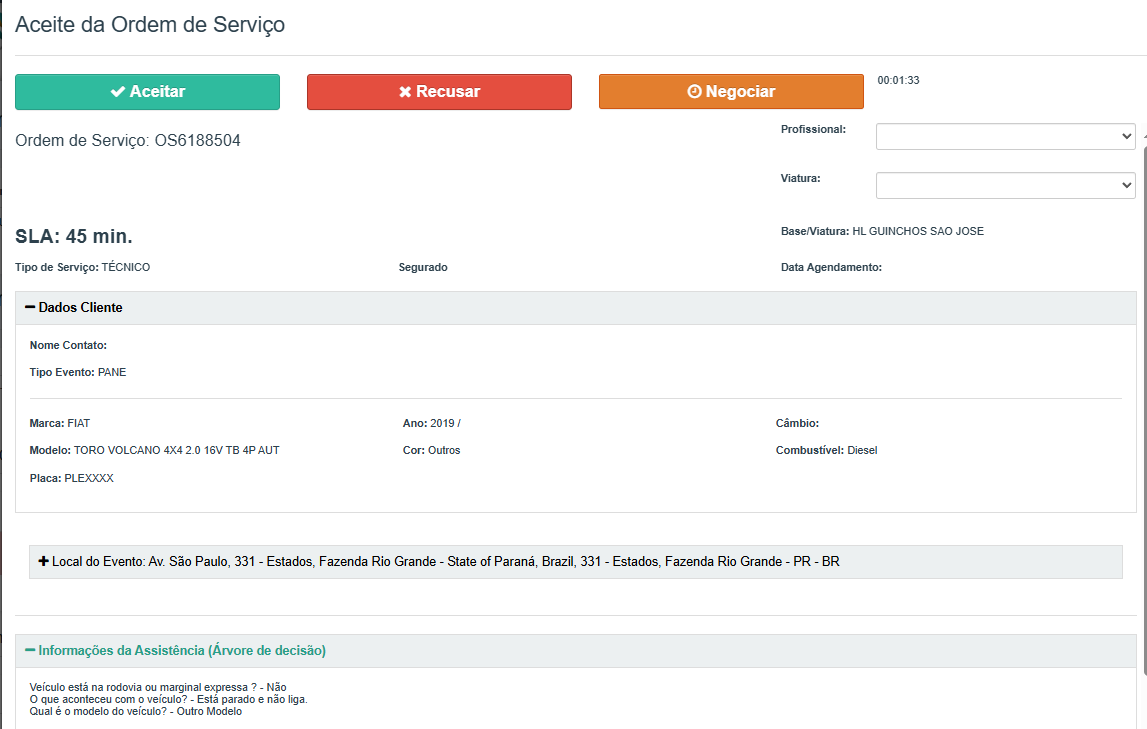The height and width of the screenshot is (729, 1147).
Task: Click the Informações da Assistência section title
Action: click(182, 651)
